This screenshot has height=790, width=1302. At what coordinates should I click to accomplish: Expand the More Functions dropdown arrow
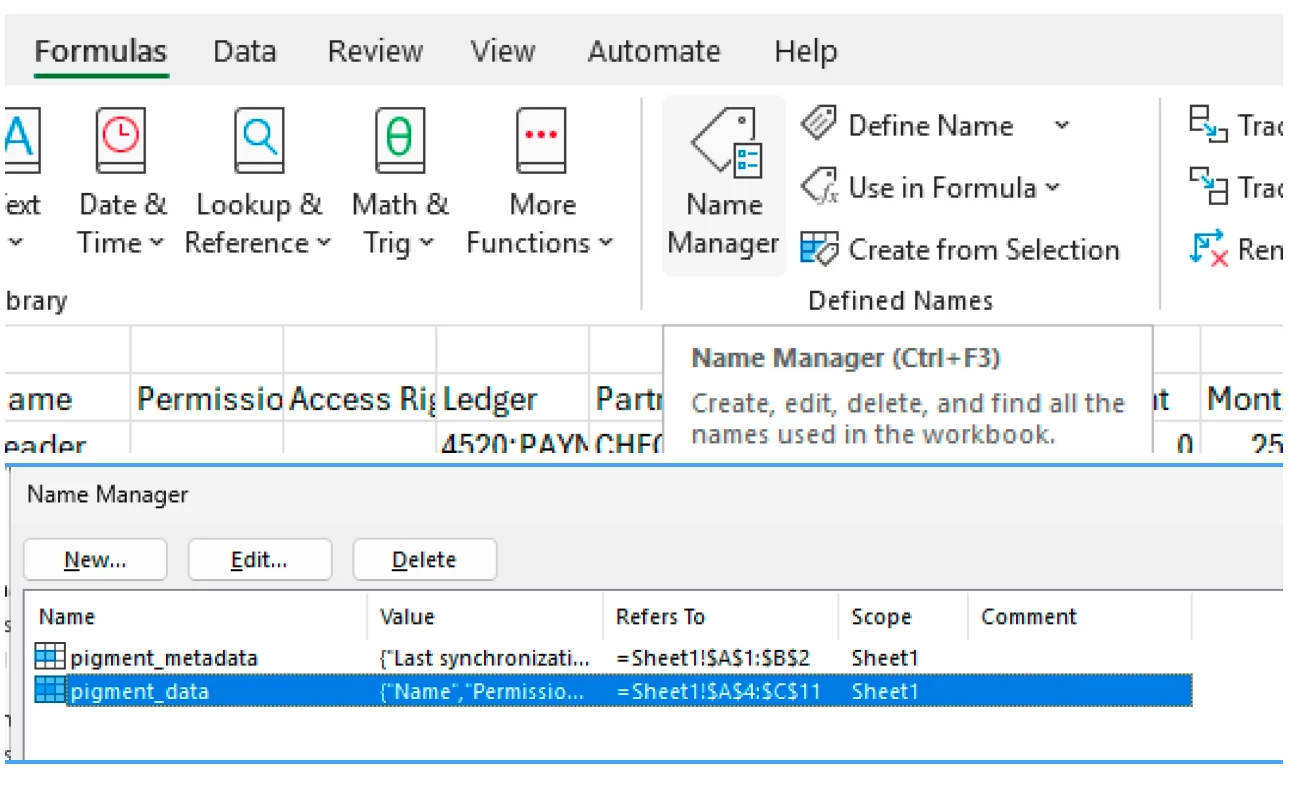(x=605, y=243)
